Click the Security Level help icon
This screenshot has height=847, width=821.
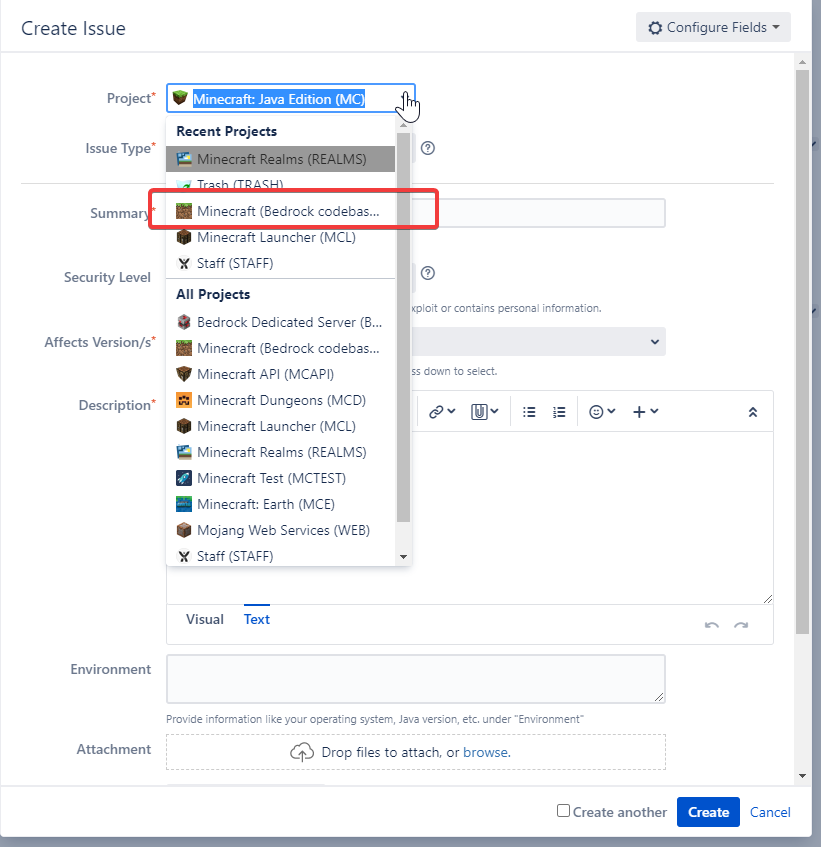point(428,273)
